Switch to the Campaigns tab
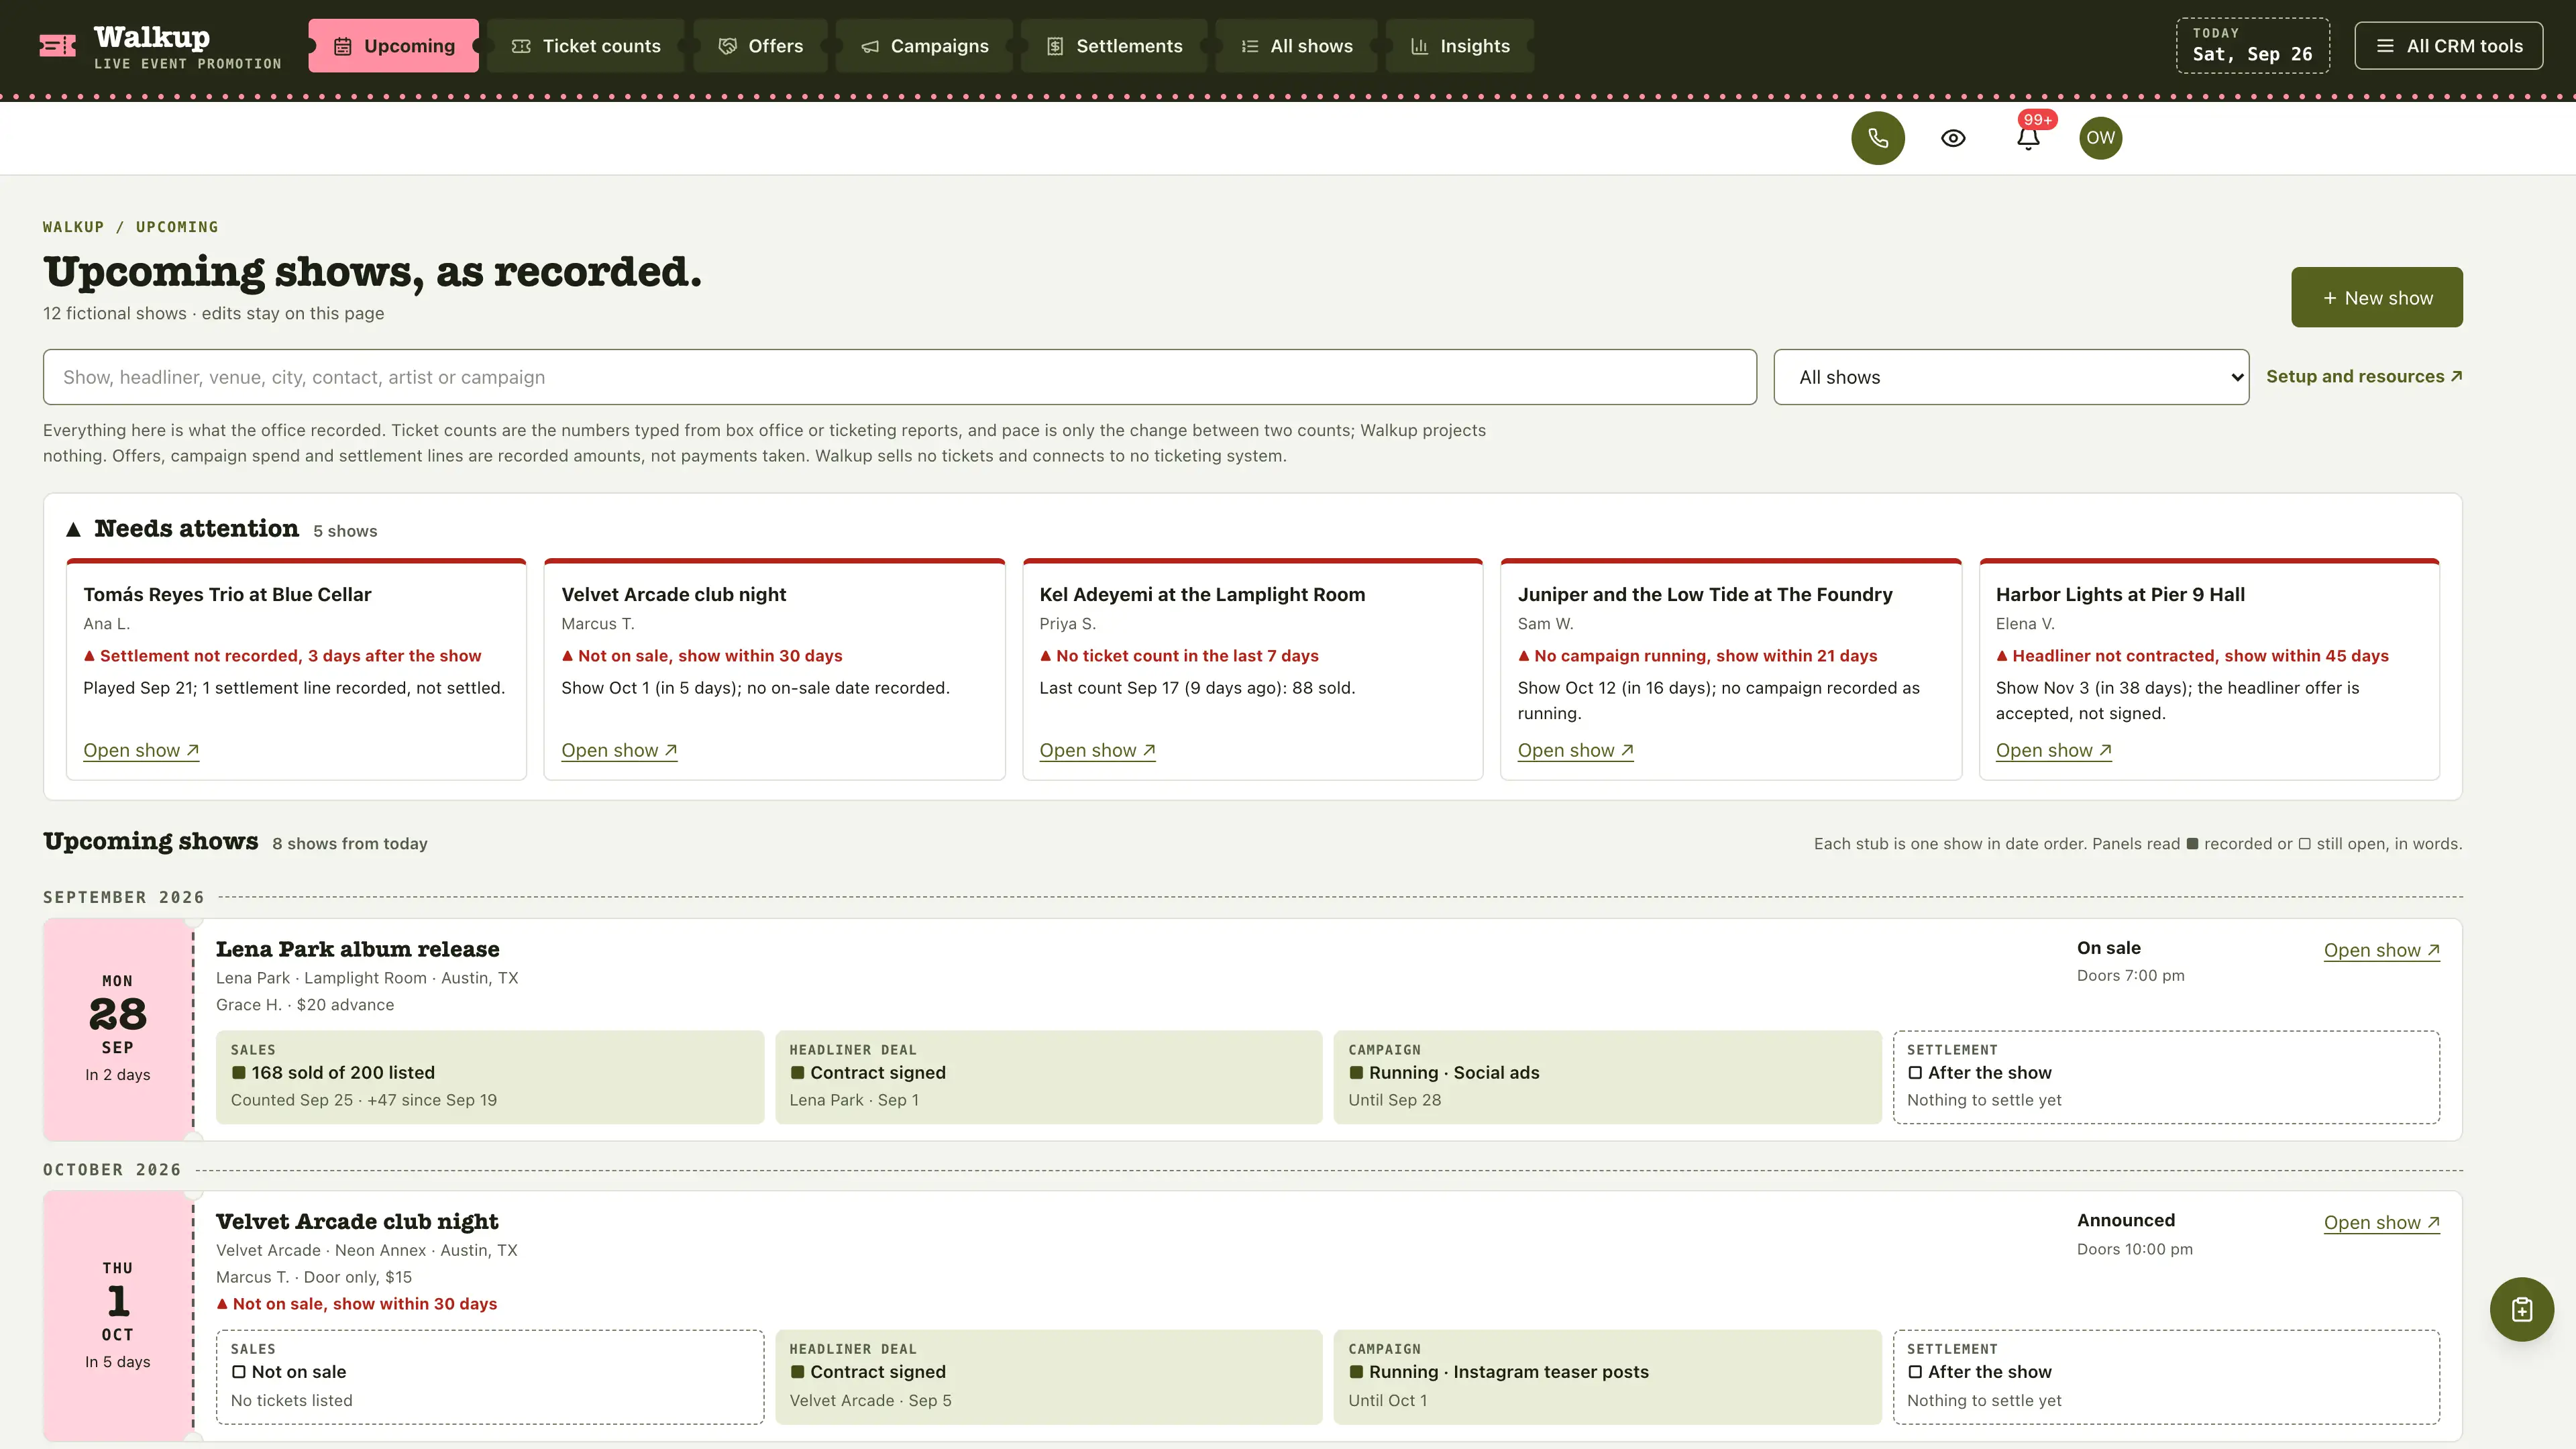2576x1449 pixels. click(924, 46)
